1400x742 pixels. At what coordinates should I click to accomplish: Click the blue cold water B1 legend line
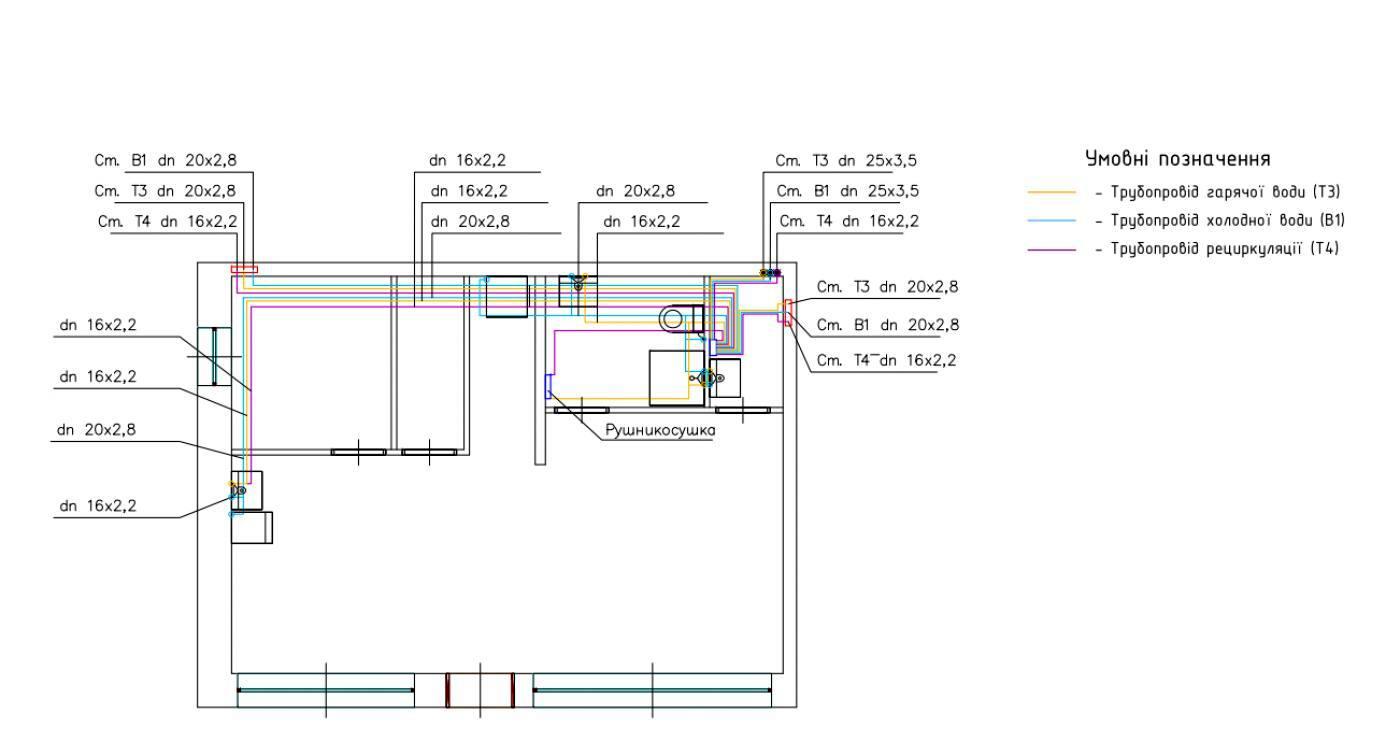pos(1052,220)
